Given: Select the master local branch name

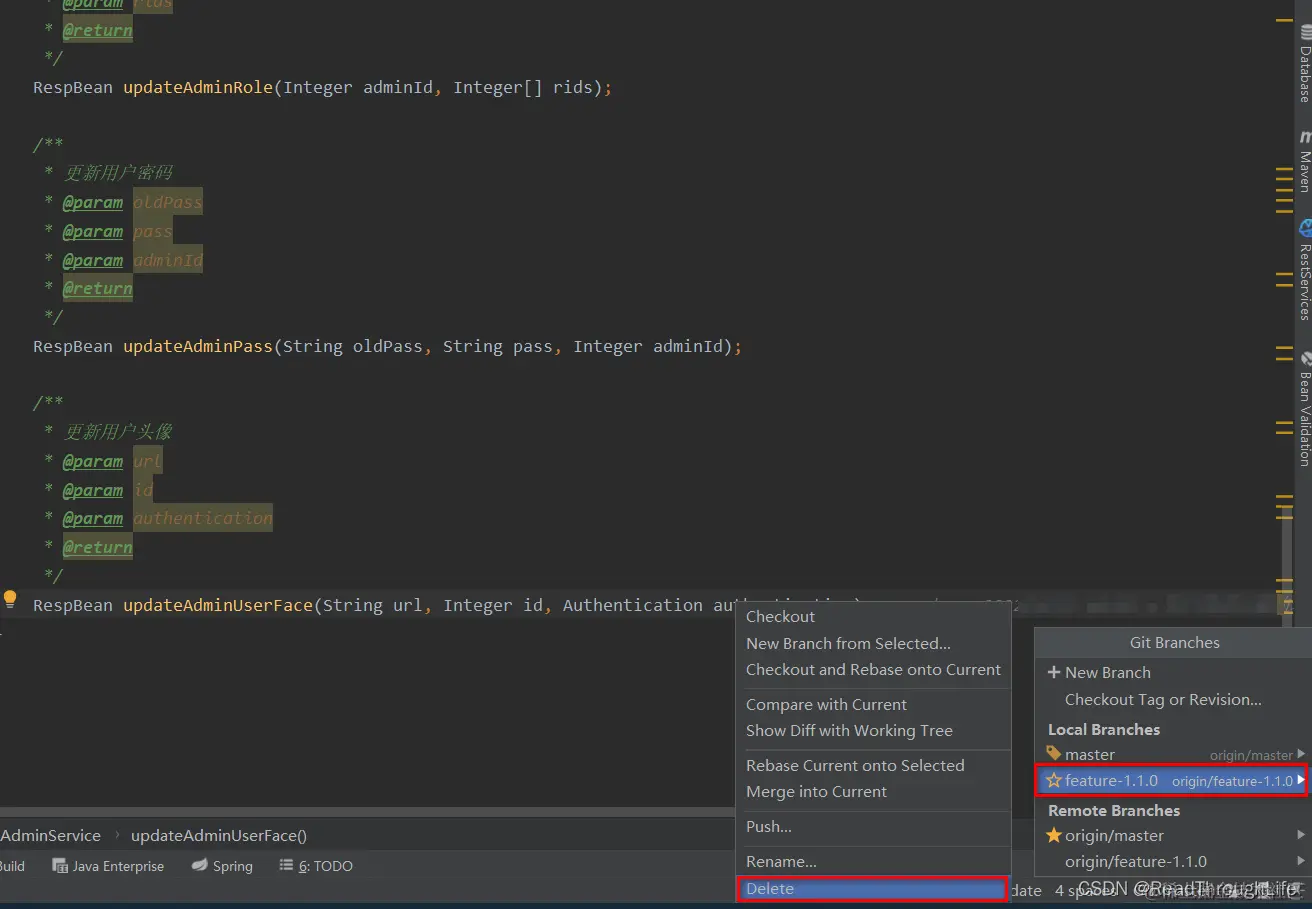Looking at the screenshot, I should tap(1090, 755).
